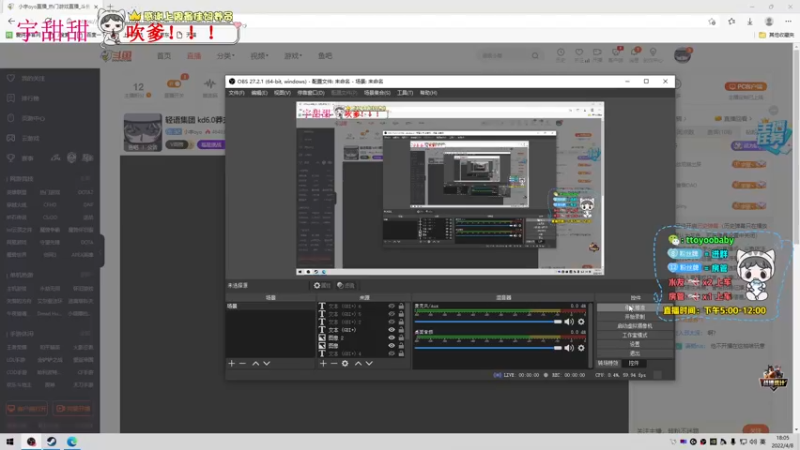Switch to the 转场特效 tab in OBS

tap(608, 363)
